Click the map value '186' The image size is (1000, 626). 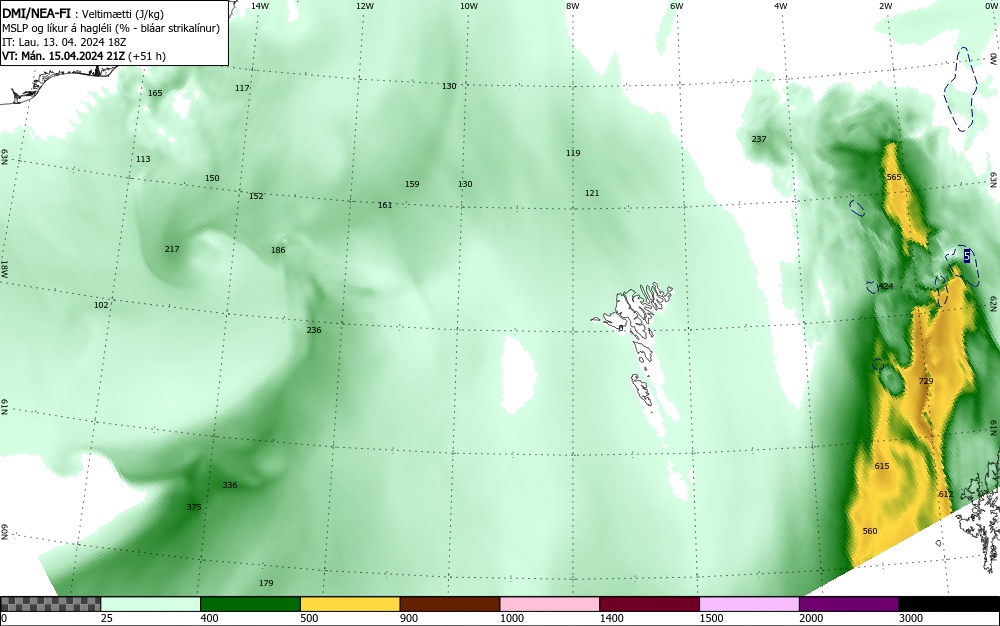tap(278, 250)
